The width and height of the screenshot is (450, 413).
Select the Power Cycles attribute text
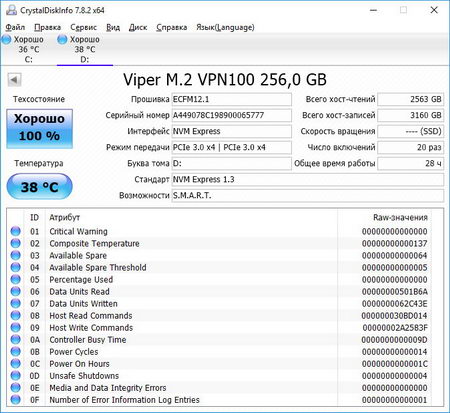(x=74, y=351)
